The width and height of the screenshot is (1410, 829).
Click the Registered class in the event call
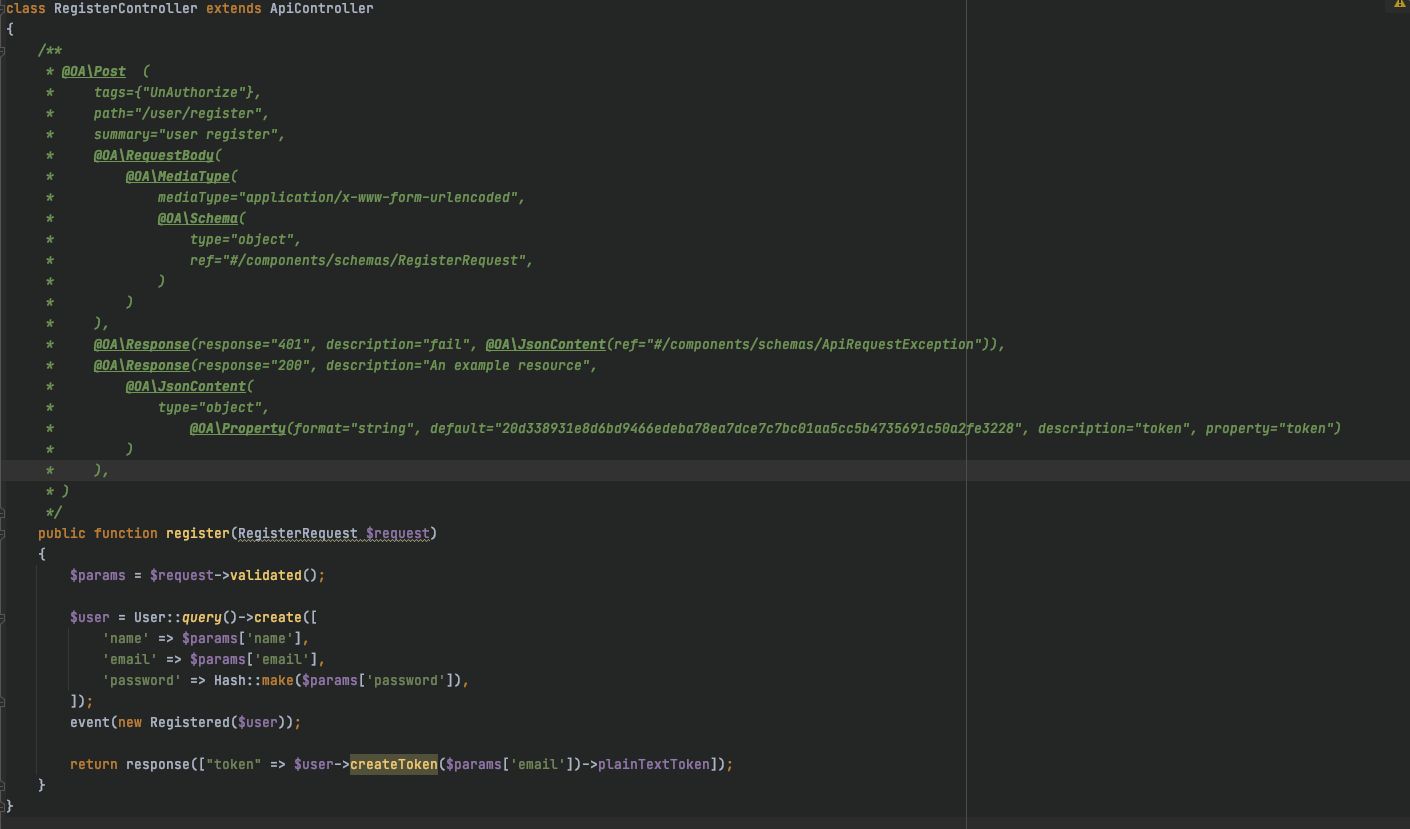coord(190,722)
